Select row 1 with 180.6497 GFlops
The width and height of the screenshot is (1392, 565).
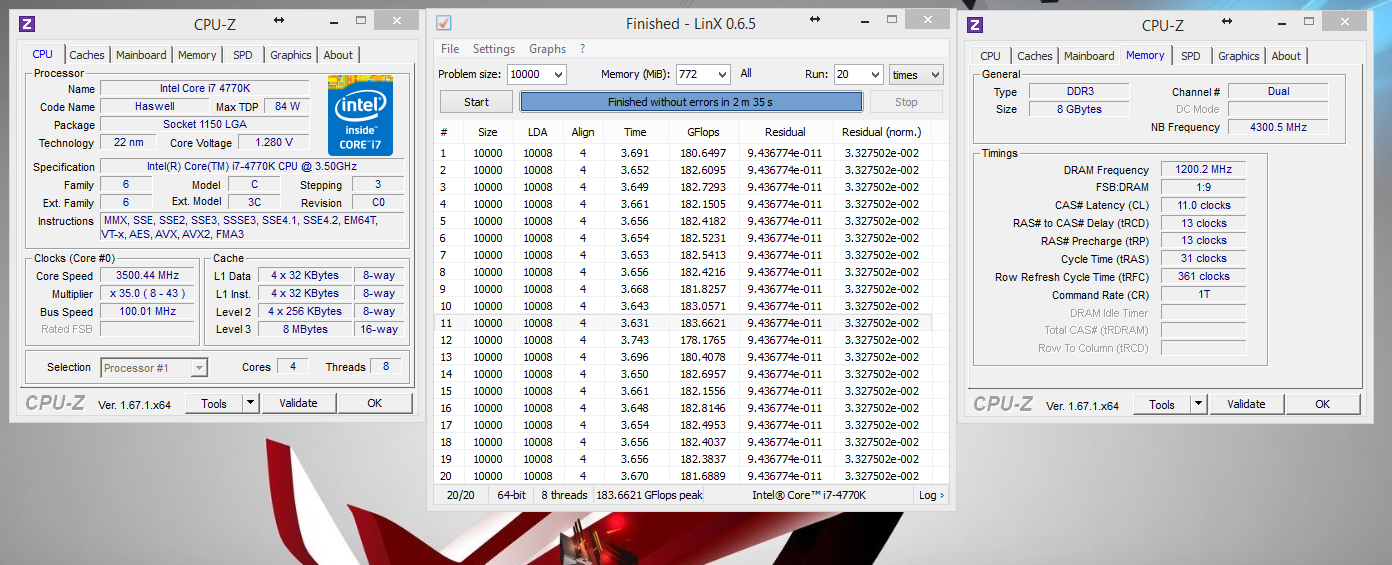[684, 153]
